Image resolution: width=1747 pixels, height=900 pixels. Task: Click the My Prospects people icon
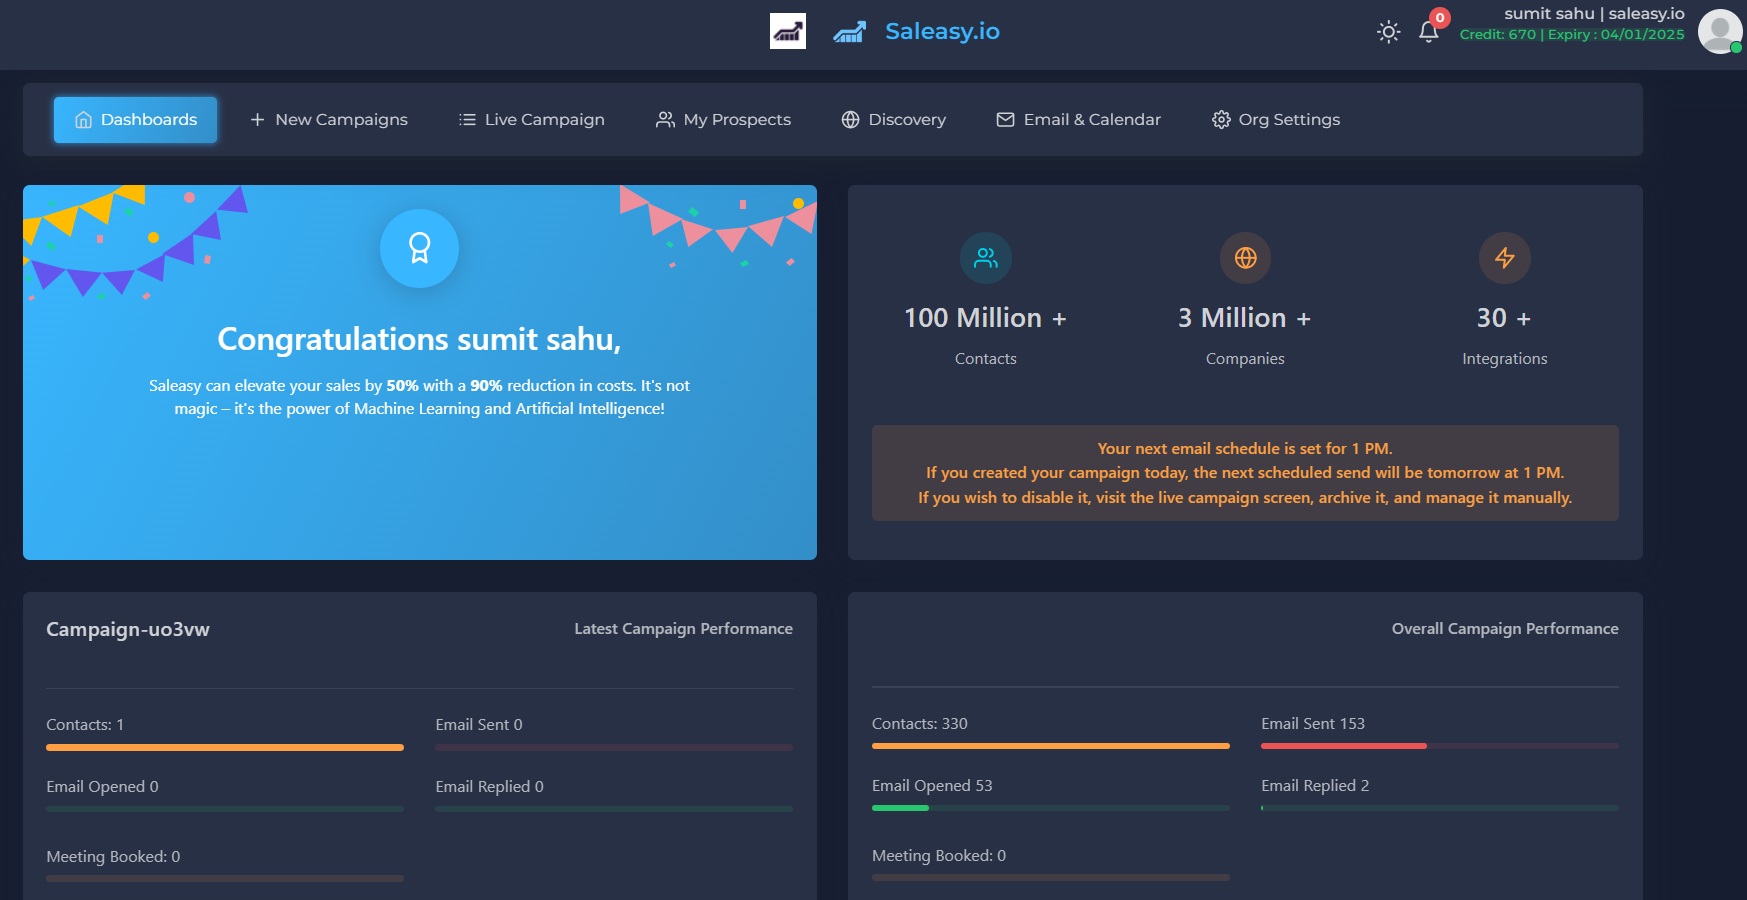pyautogui.click(x=665, y=120)
